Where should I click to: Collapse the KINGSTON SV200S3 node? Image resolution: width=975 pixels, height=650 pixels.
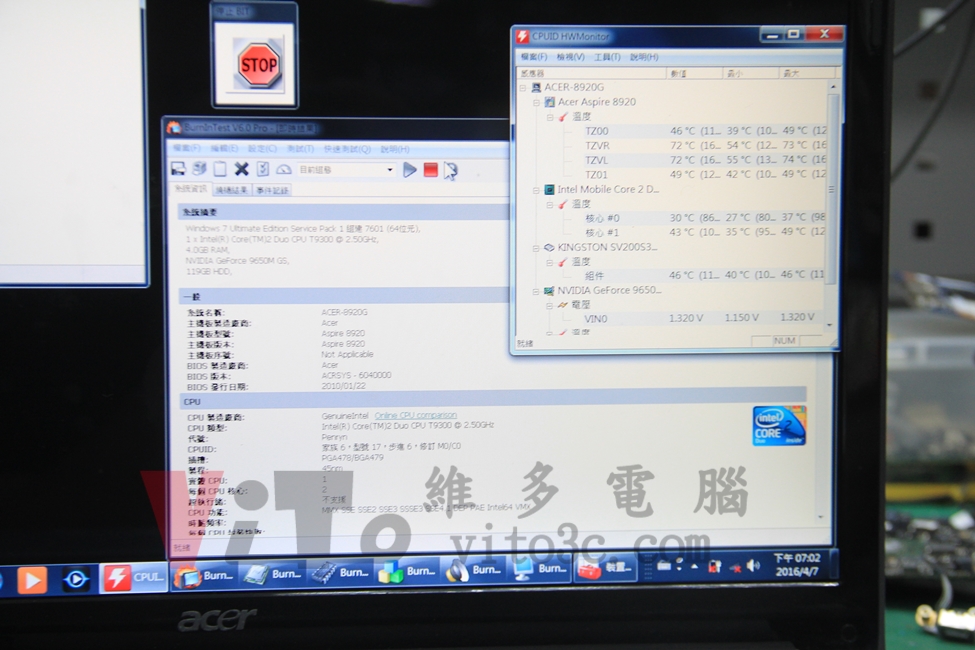pyautogui.click(x=536, y=248)
